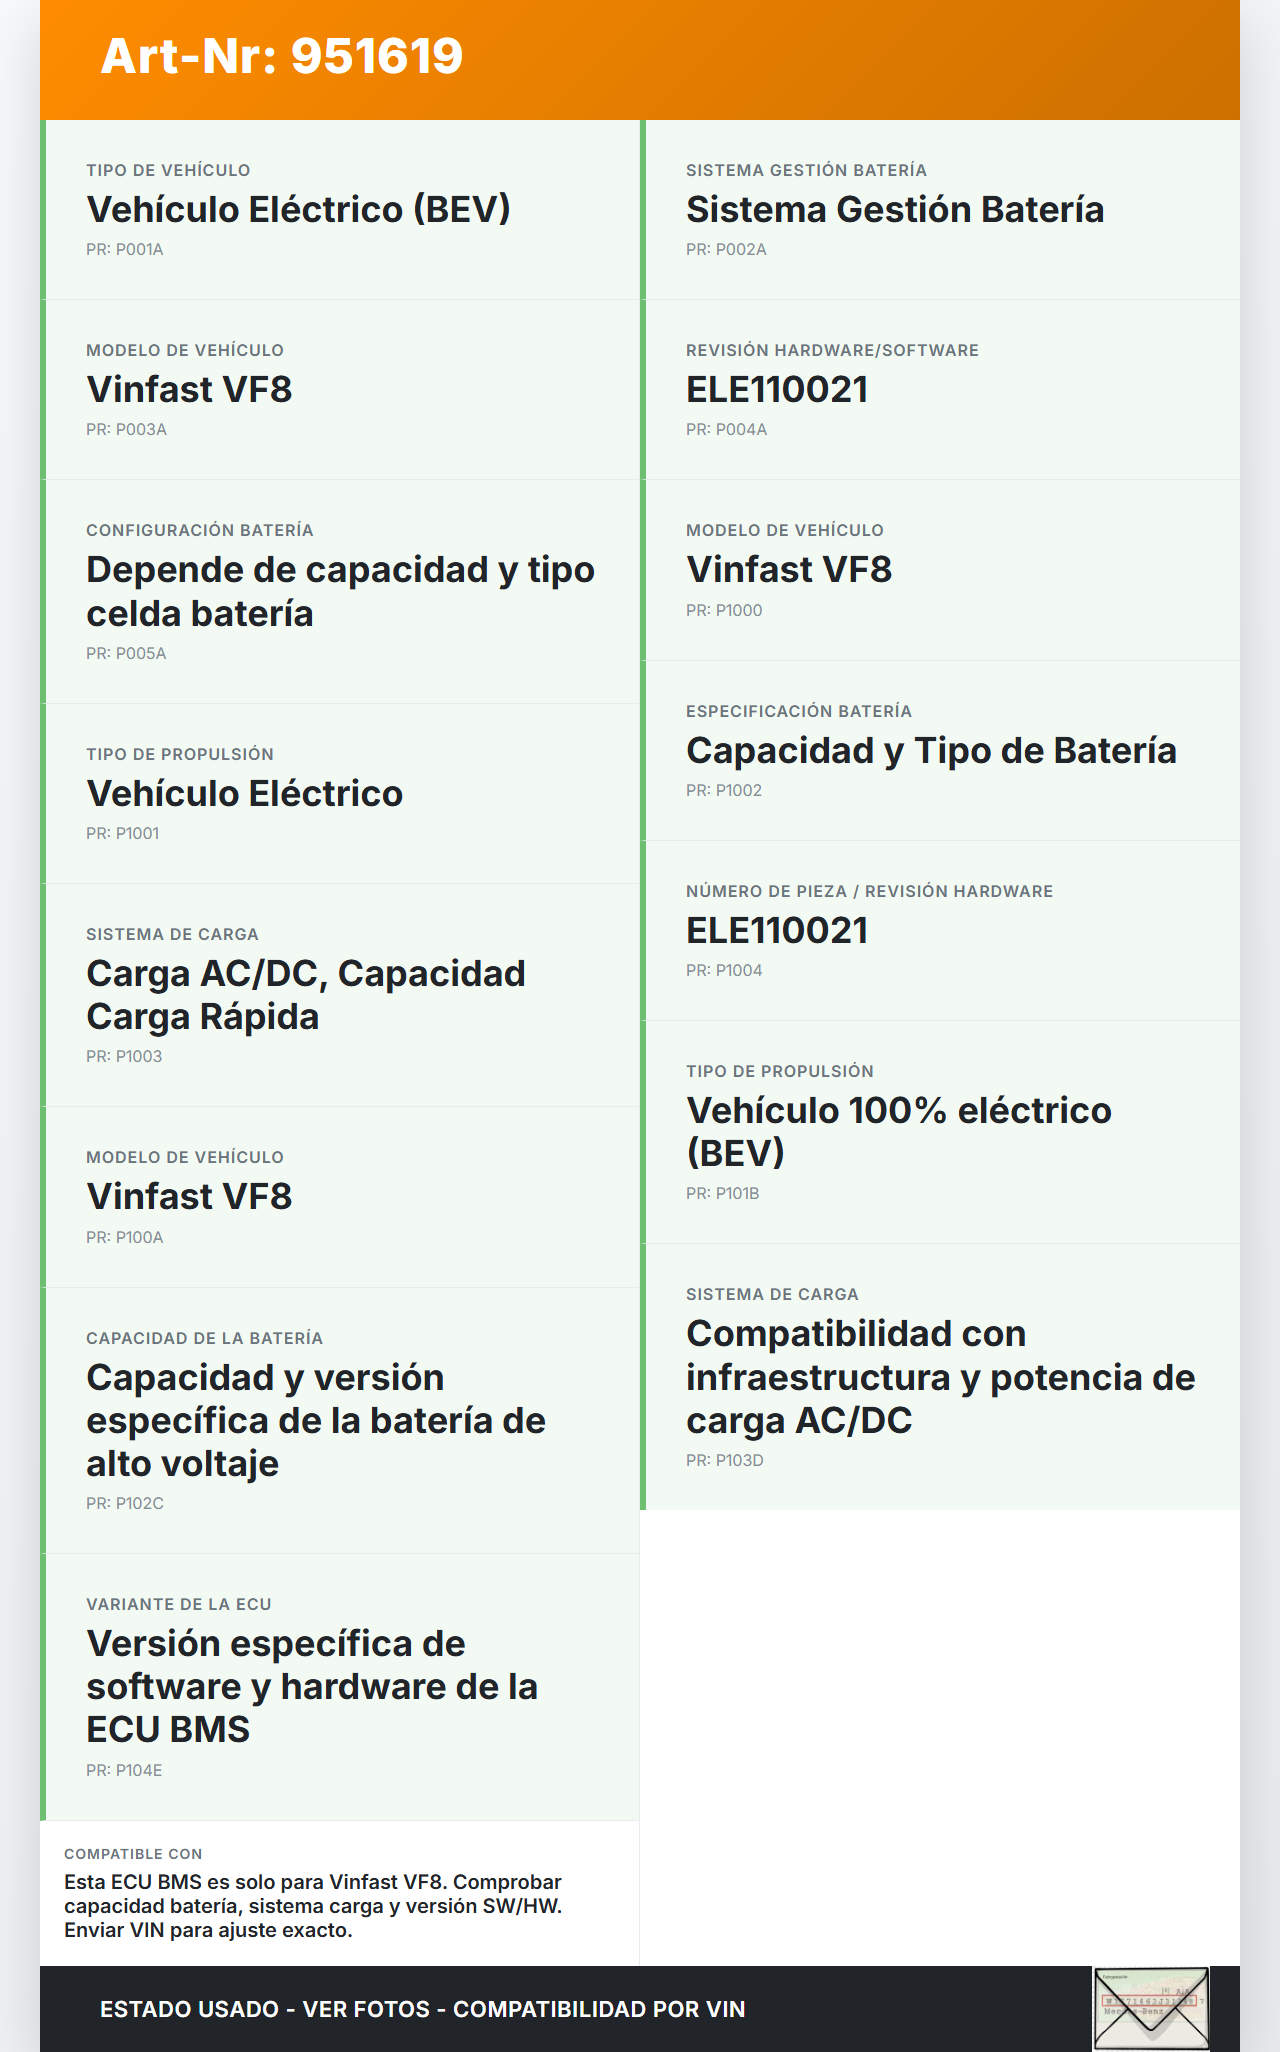The height and width of the screenshot is (2052, 1280).
Task: Click the Sistema Gestión Batería value
Action: 895,210
